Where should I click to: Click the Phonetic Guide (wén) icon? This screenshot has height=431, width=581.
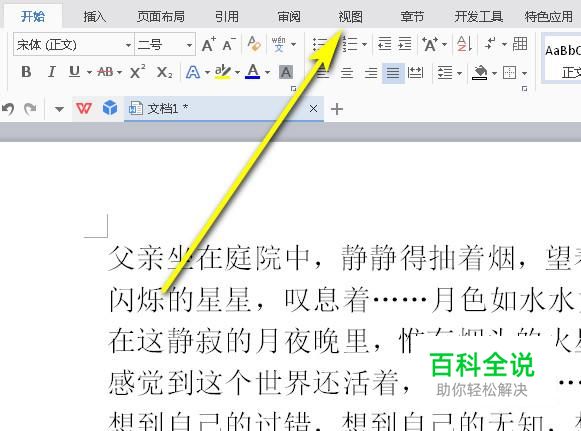[278, 44]
